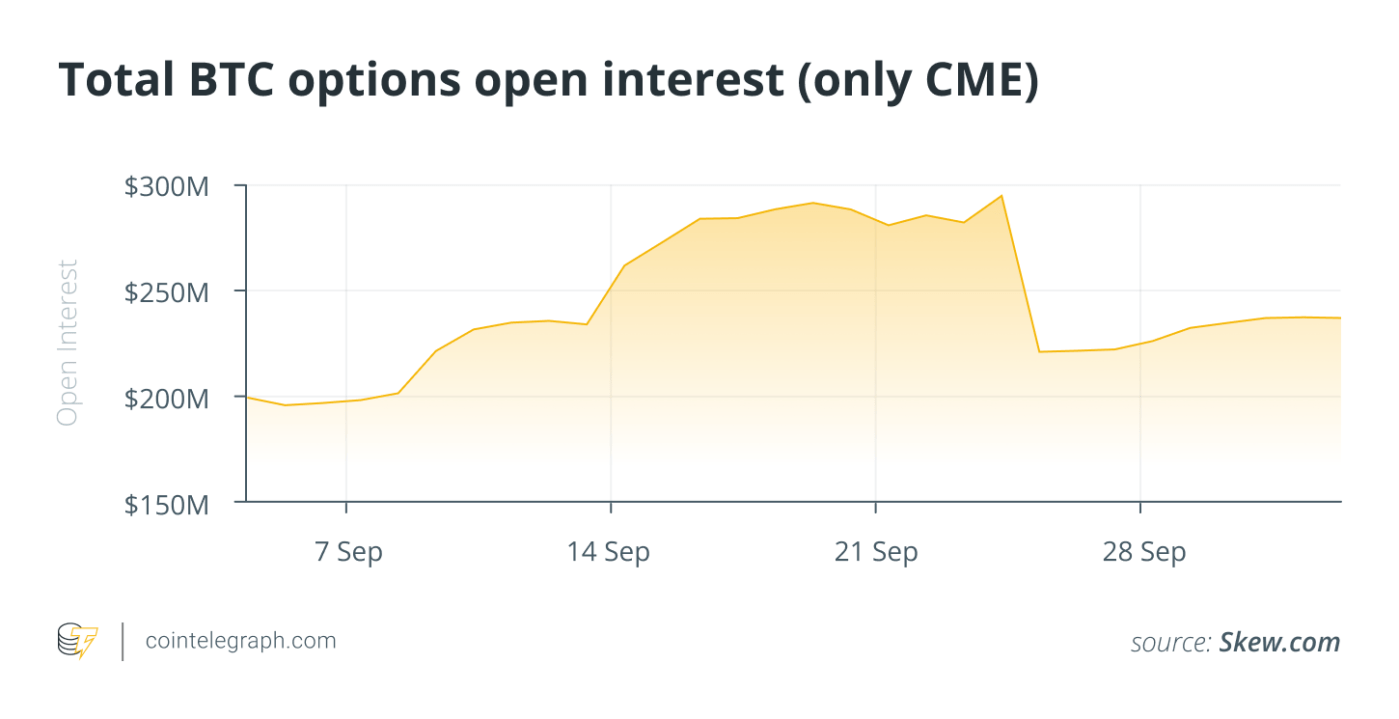Select the chart title text

tap(548, 82)
